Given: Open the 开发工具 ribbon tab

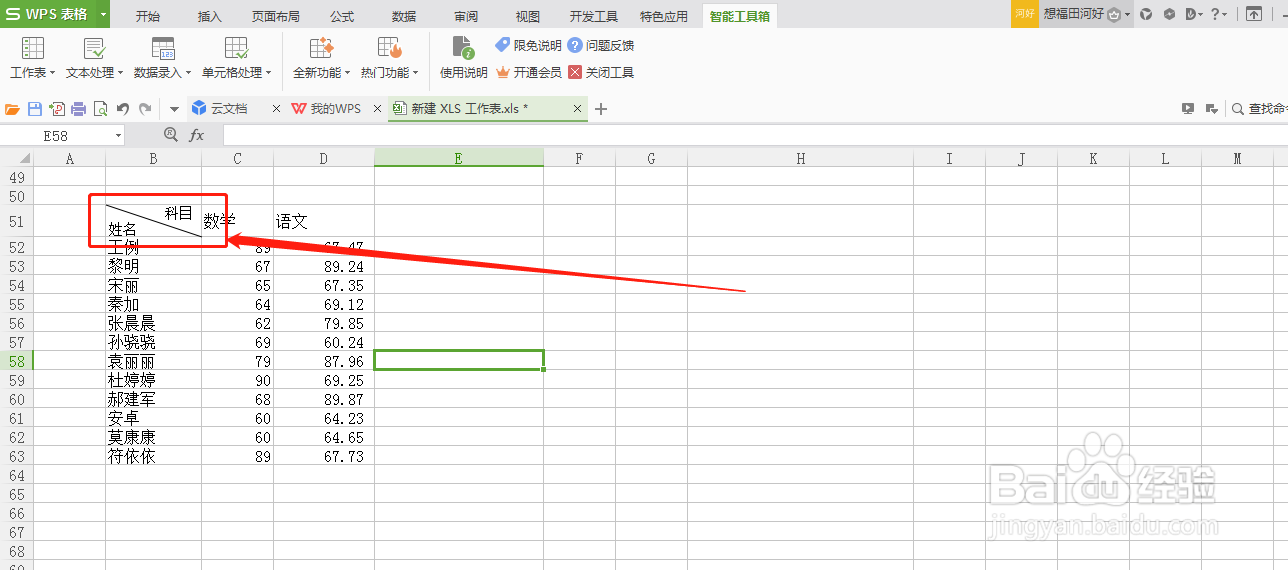Looking at the screenshot, I should click(x=594, y=16).
